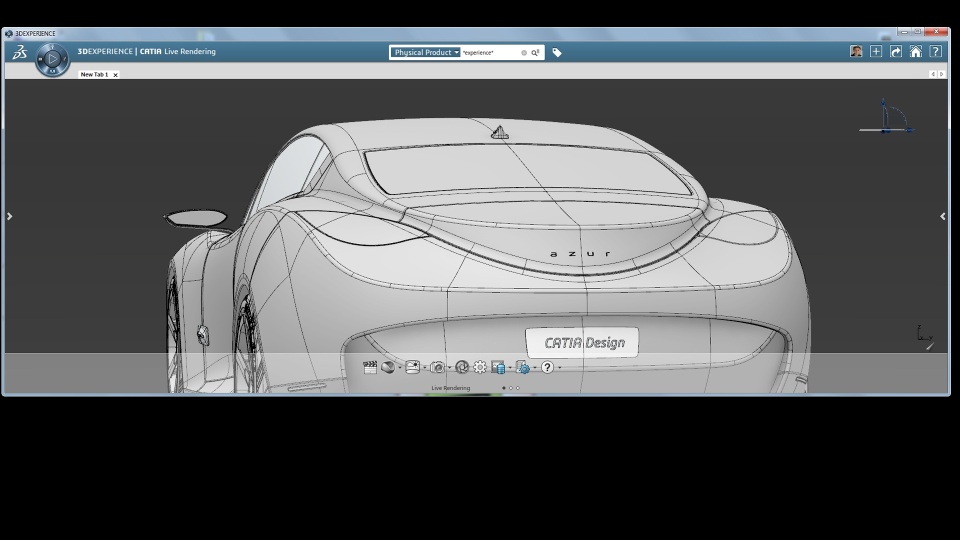960x540 pixels.
Task: Open the gear settings icon in action bar
Action: click(x=480, y=367)
